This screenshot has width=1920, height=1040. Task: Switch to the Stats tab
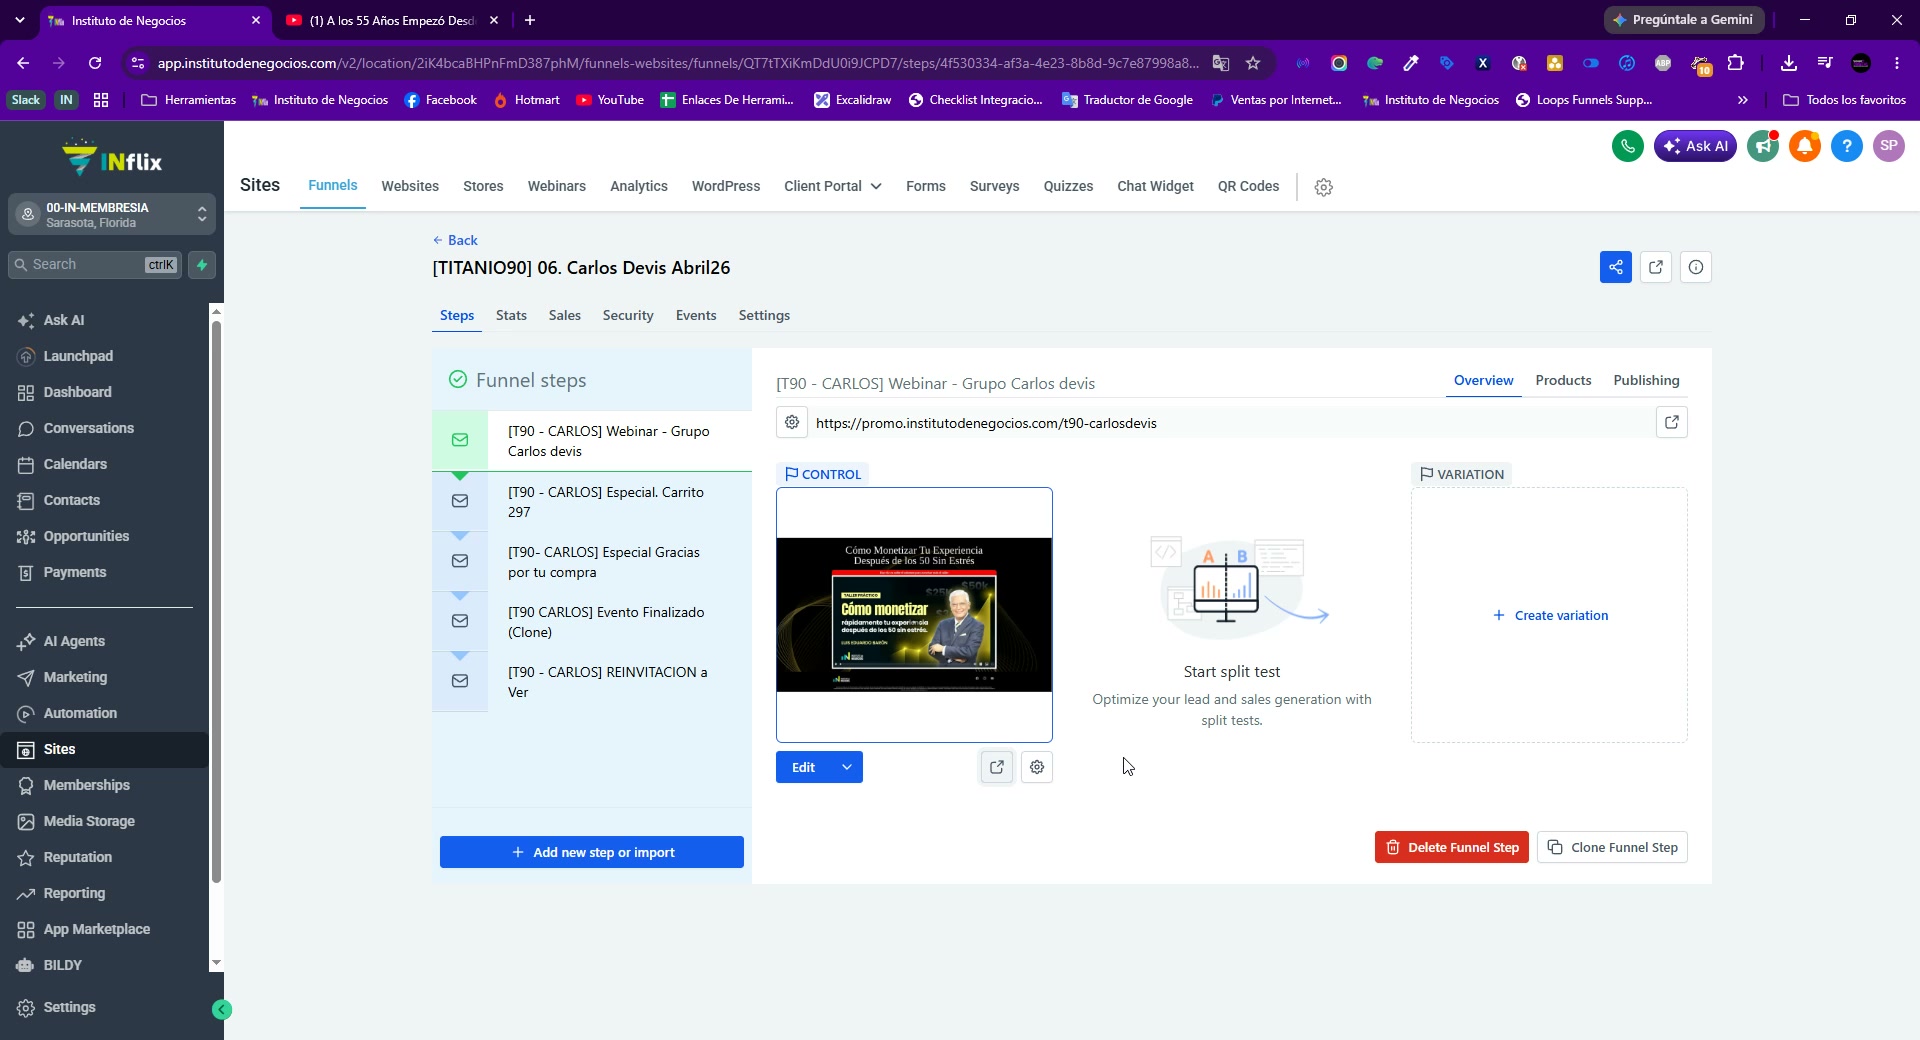click(511, 315)
